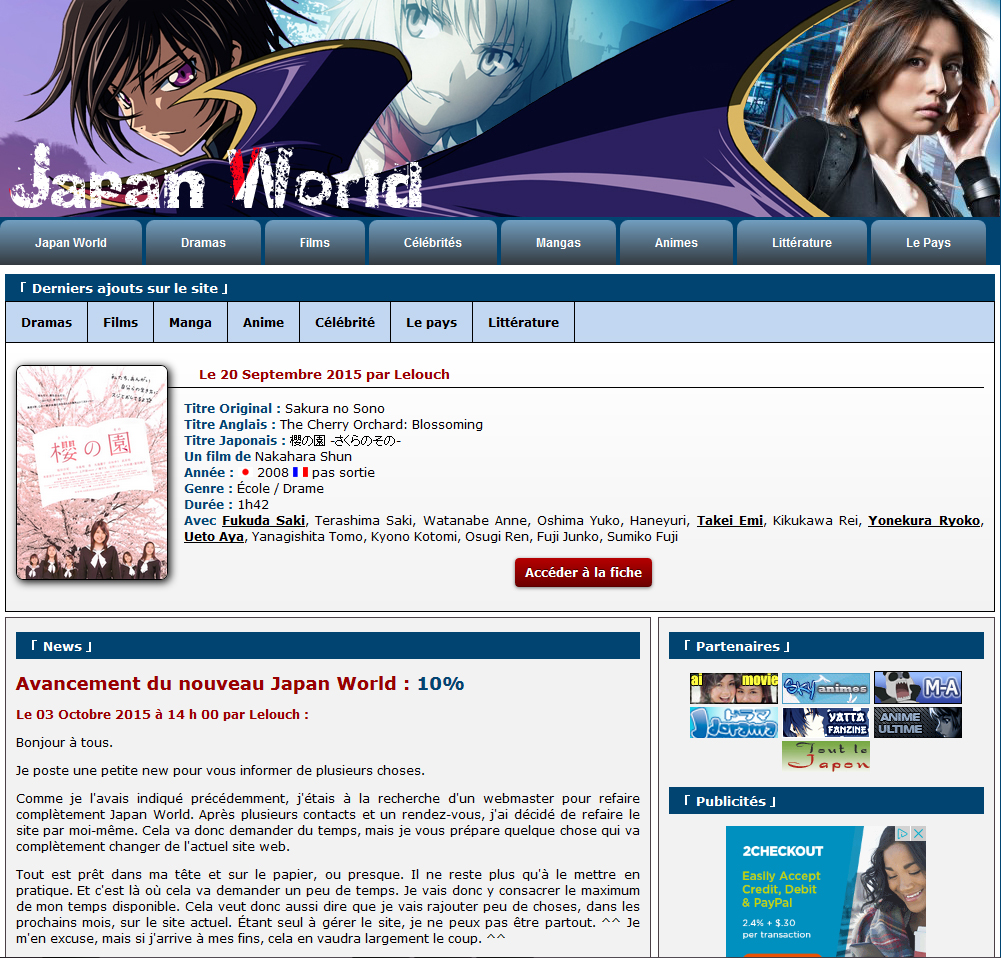Click the 'Partenaires' section header

pos(826,646)
